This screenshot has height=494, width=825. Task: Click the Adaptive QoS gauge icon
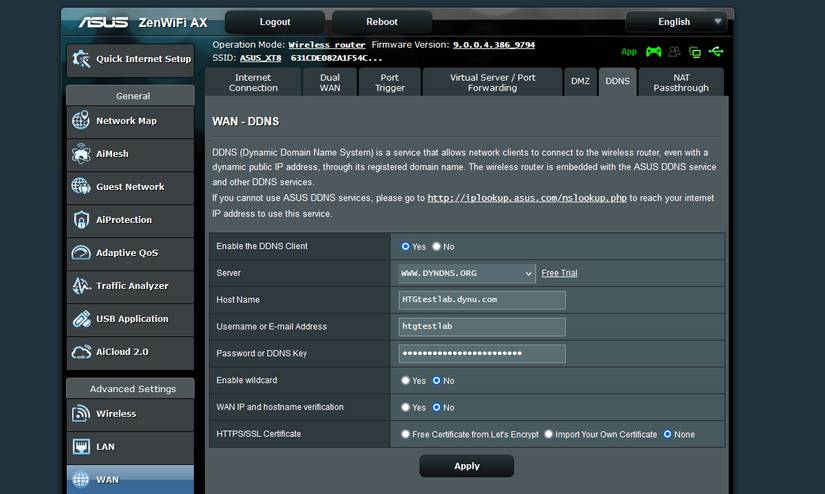81,253
